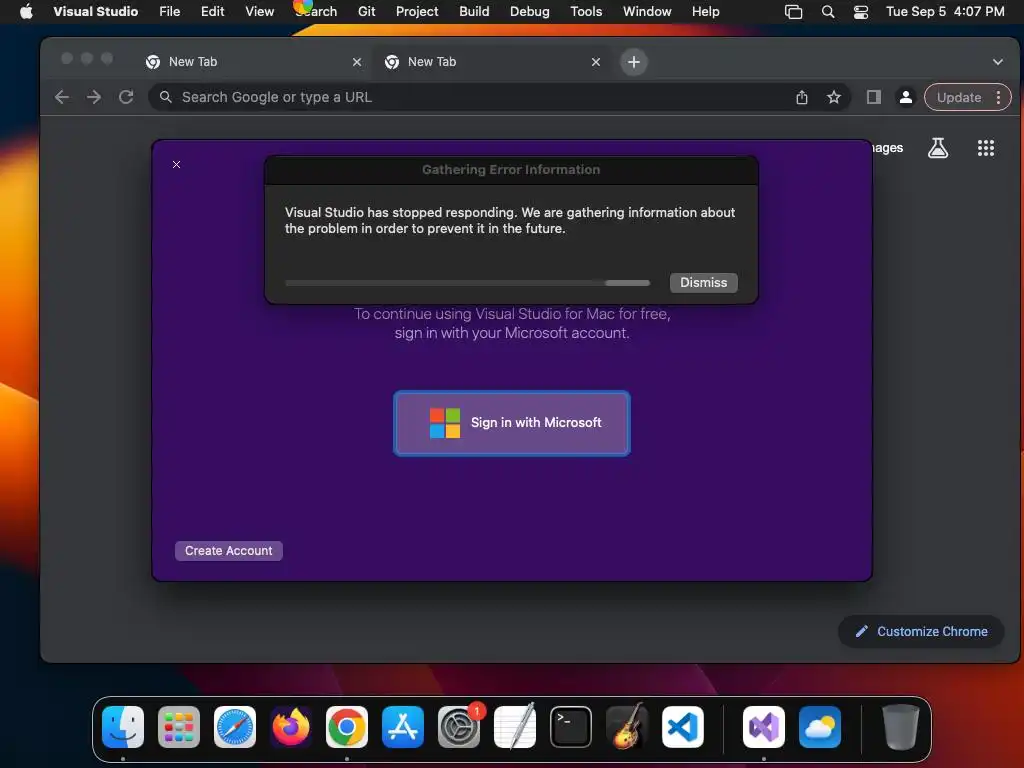Open App Store from the Dock
The image size is (1024, 768).
pos(403,727)
